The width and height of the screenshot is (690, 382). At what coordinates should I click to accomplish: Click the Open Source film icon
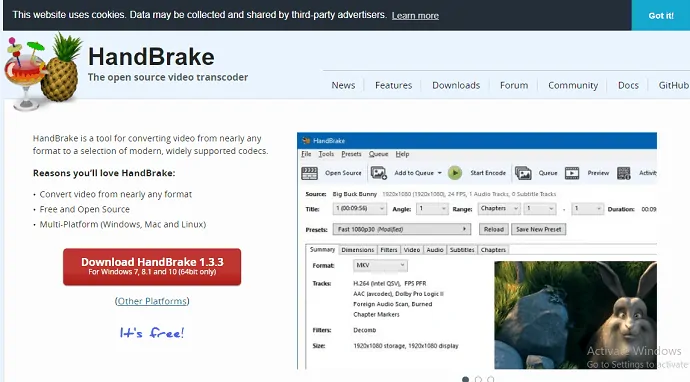[x=309, y=173]
